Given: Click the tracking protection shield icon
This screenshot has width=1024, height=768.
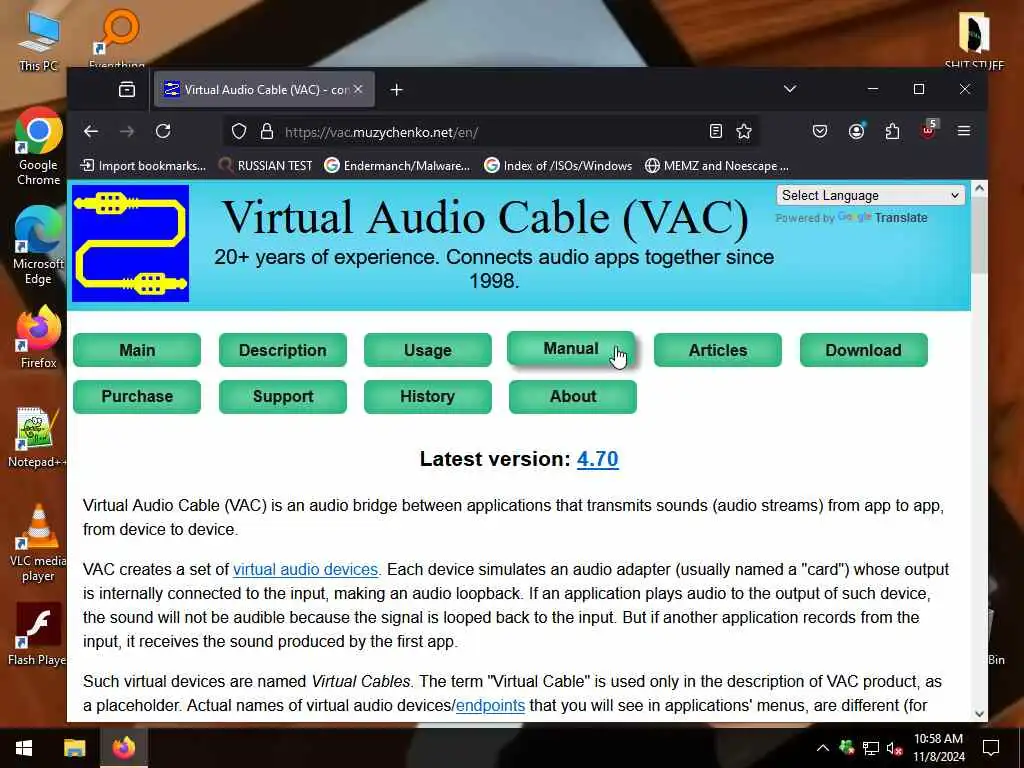Looking at the screenshot, I should pyautogui.click(x=239, y=132).
